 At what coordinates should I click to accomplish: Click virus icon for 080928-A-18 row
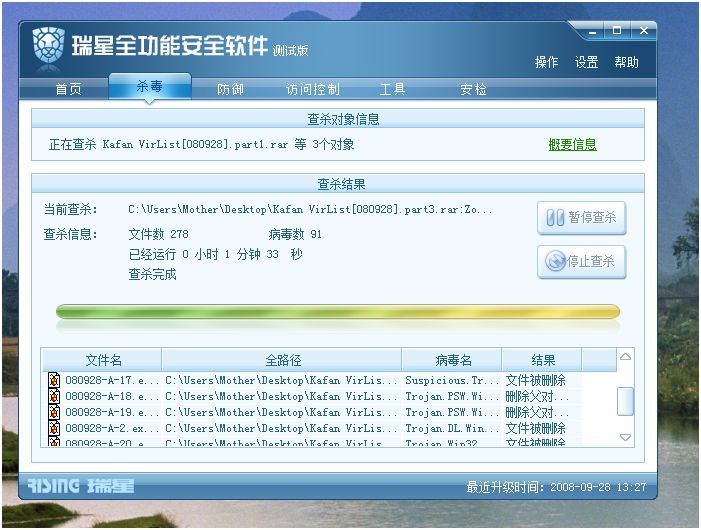(x=54, y=396)
